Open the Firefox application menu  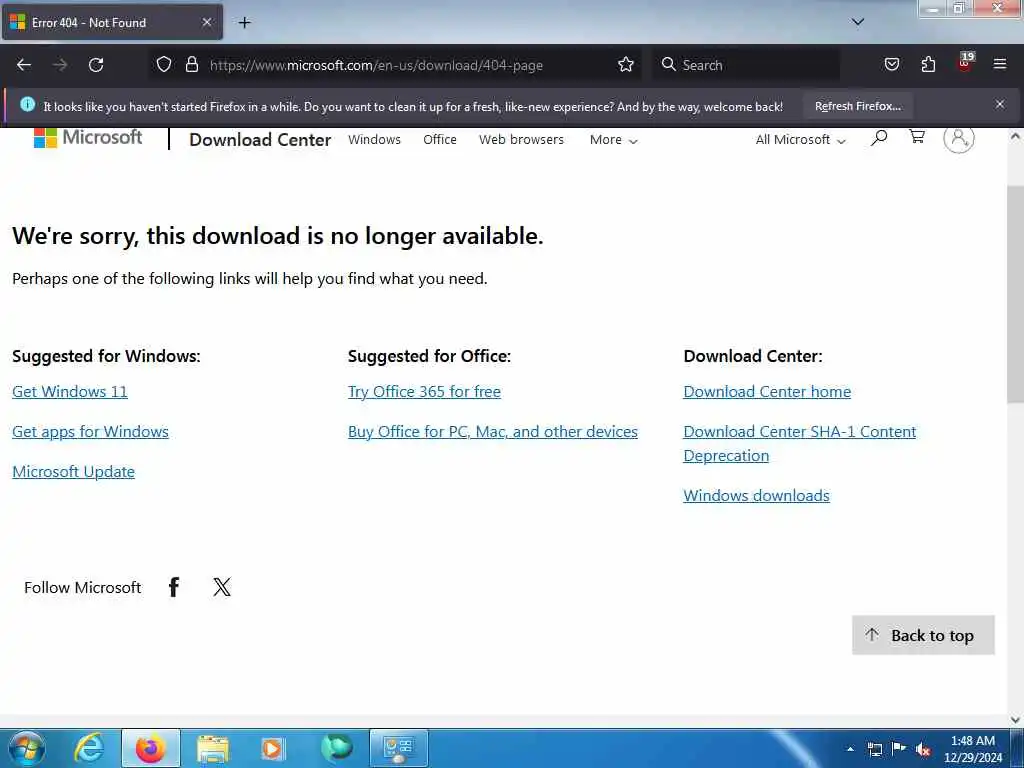click(x=1000, y=64)
